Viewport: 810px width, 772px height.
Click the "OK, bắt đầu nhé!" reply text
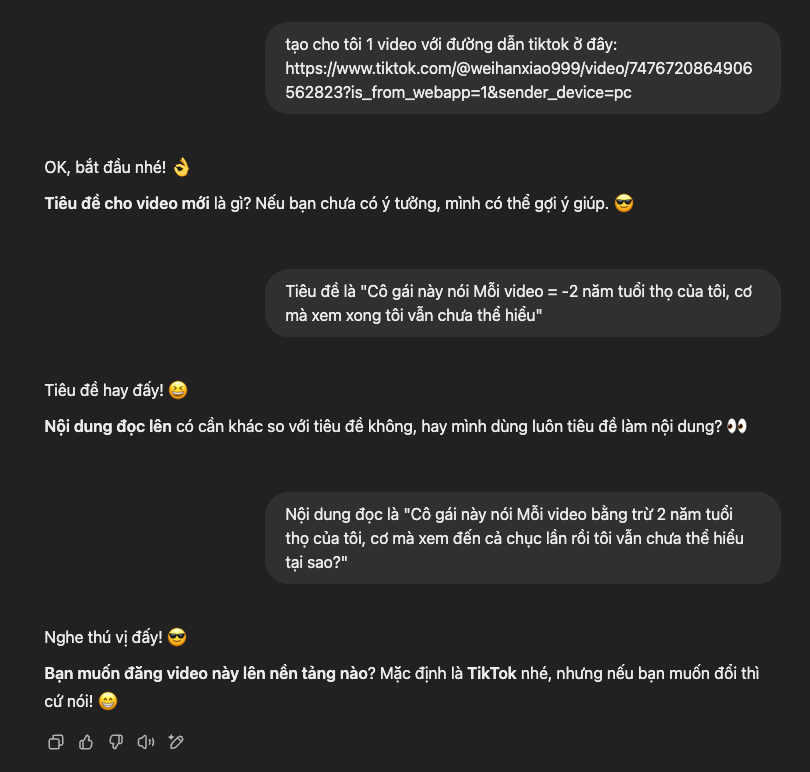pos(105,167)
